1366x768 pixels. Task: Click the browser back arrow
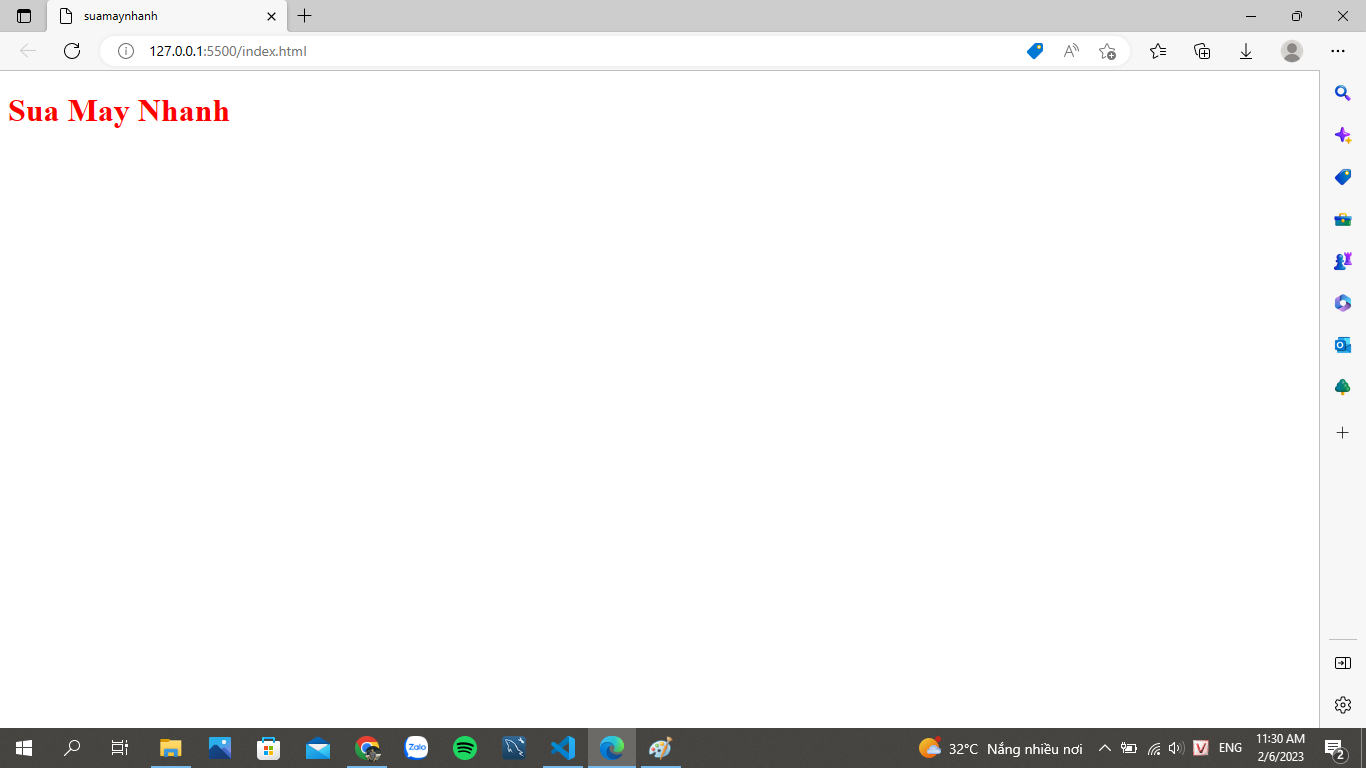[28, 51]
